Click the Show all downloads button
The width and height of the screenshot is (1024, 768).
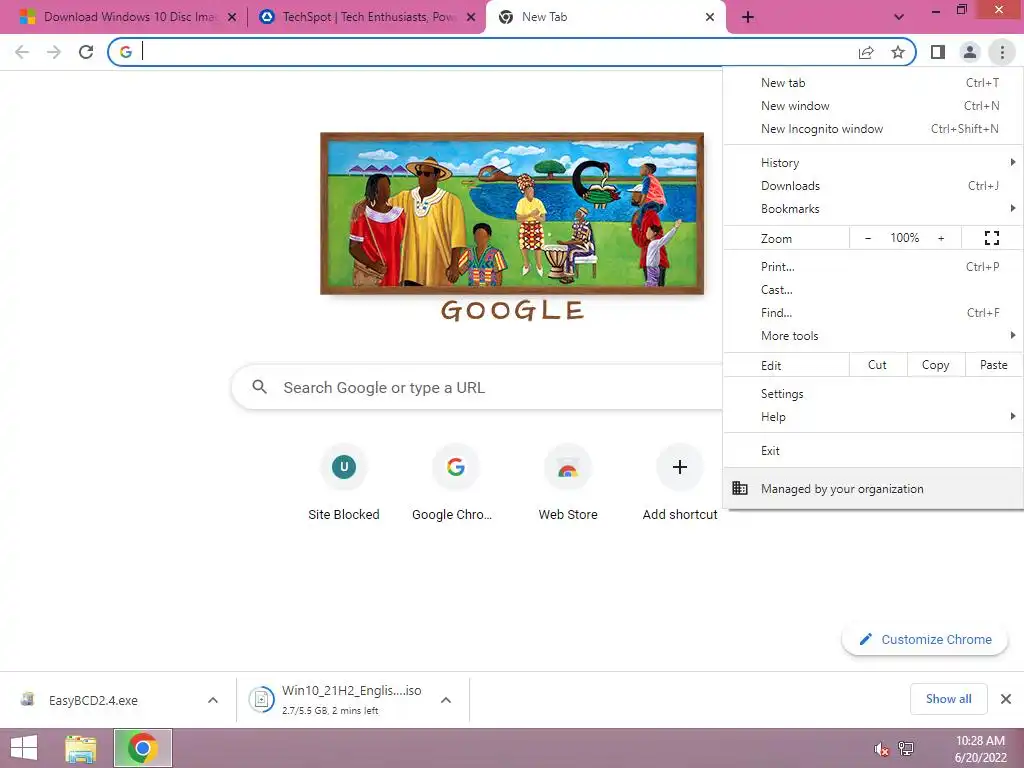(x=948, y=699)
